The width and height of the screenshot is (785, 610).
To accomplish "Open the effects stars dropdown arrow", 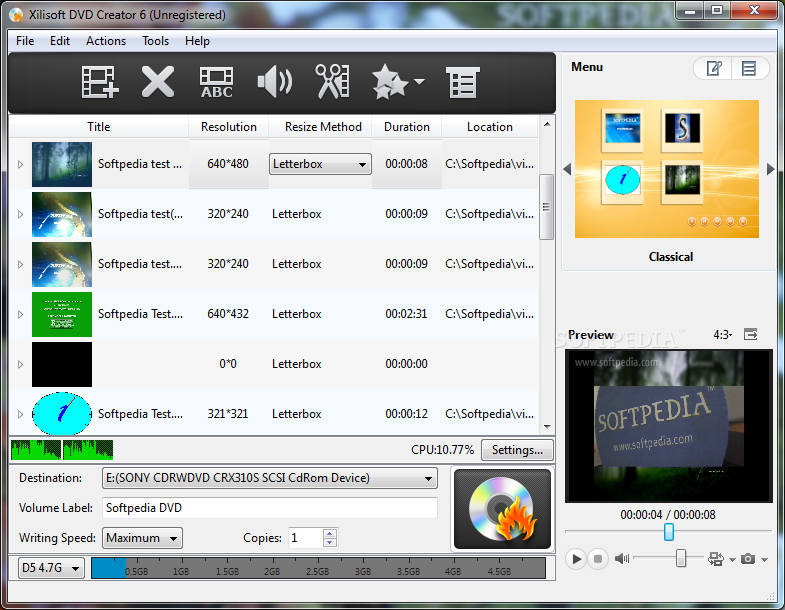I will (420, 81).
